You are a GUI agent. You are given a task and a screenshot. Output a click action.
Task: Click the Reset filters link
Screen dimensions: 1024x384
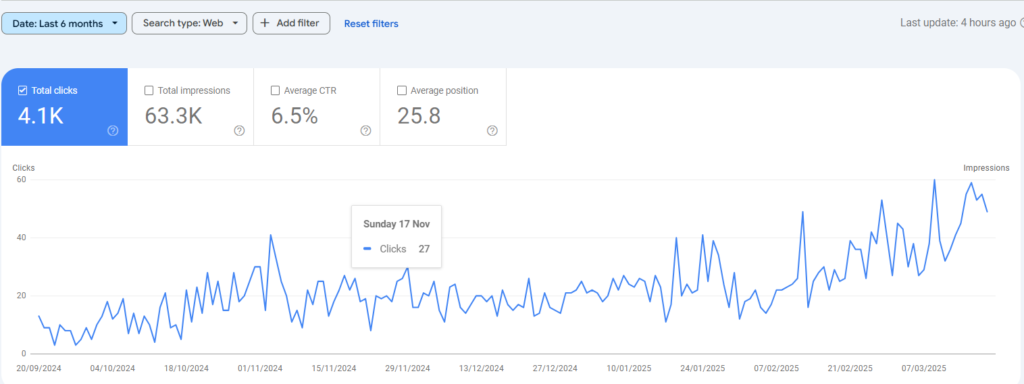click(x=371, y=24)
